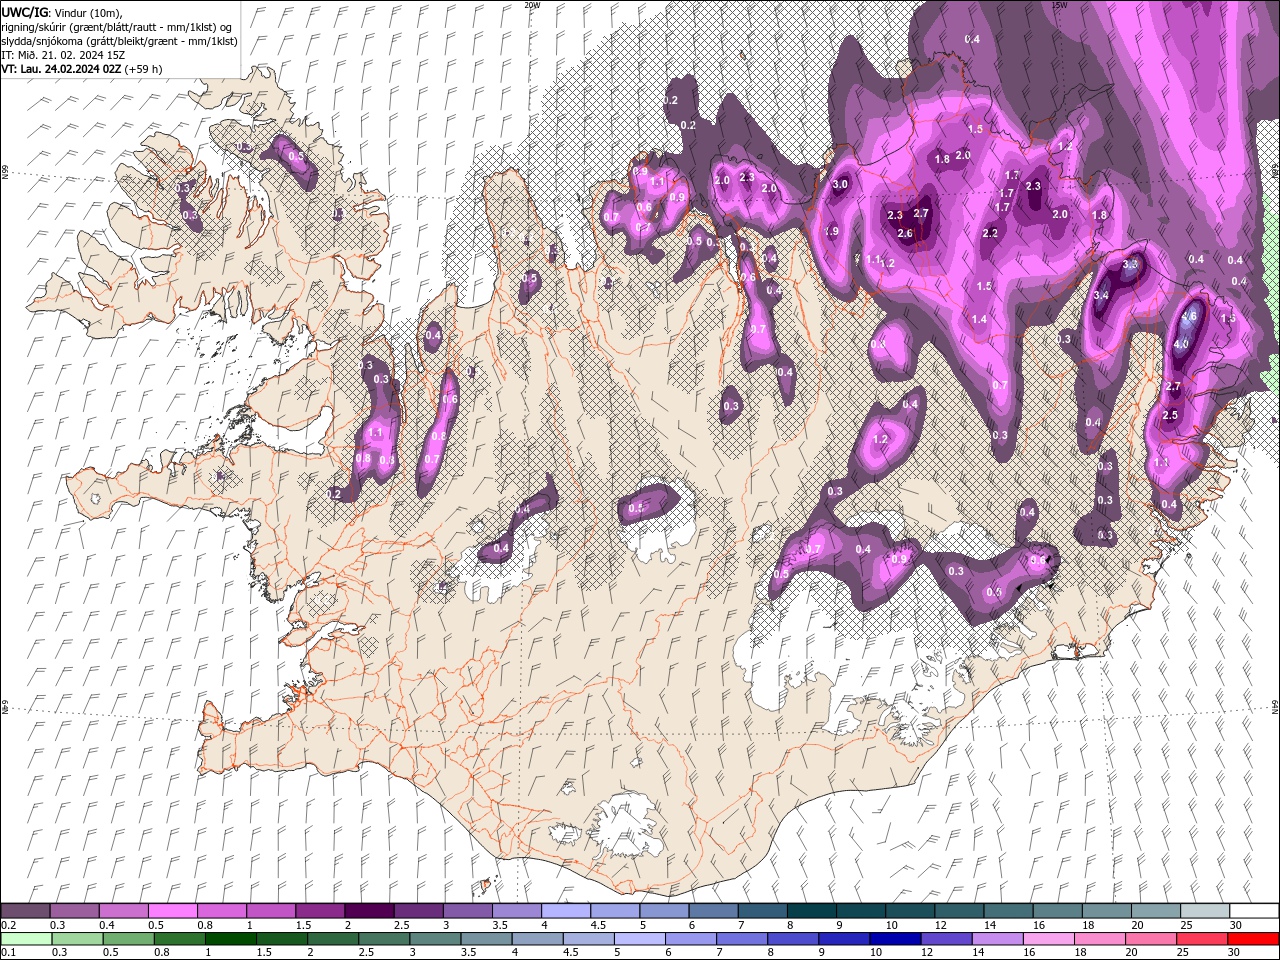Click the valid time 'VT: Lau. 24.02.2024 02Z'
The image size is (1280, 960).
(62, 68)
